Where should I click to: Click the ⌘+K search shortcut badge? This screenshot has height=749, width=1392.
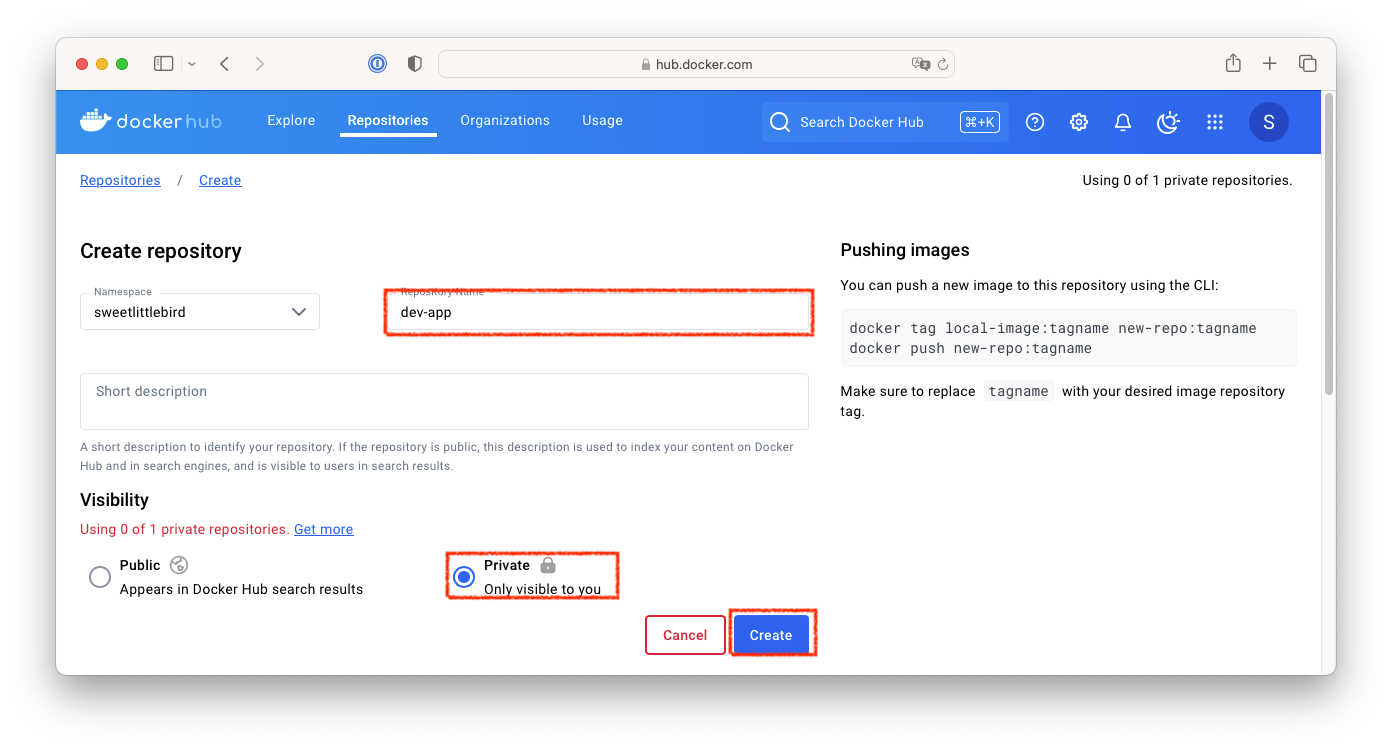[x=979, y=122]
